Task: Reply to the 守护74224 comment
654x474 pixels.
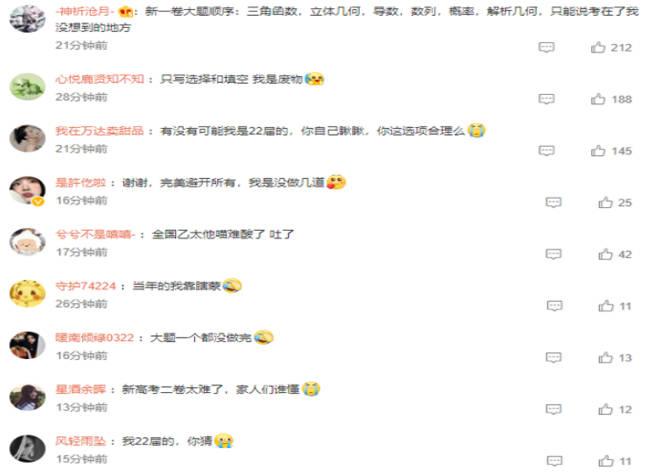Action: point(554,306)
